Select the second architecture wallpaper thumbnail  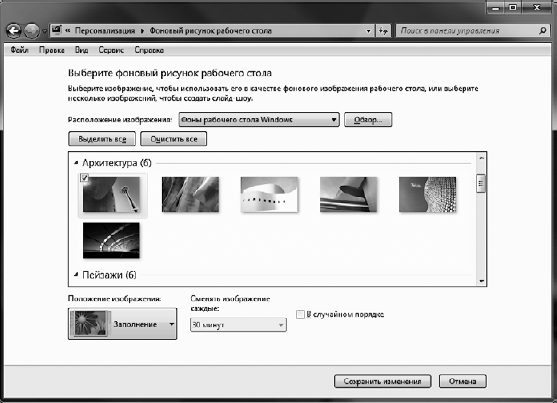[x=190, y=194]
